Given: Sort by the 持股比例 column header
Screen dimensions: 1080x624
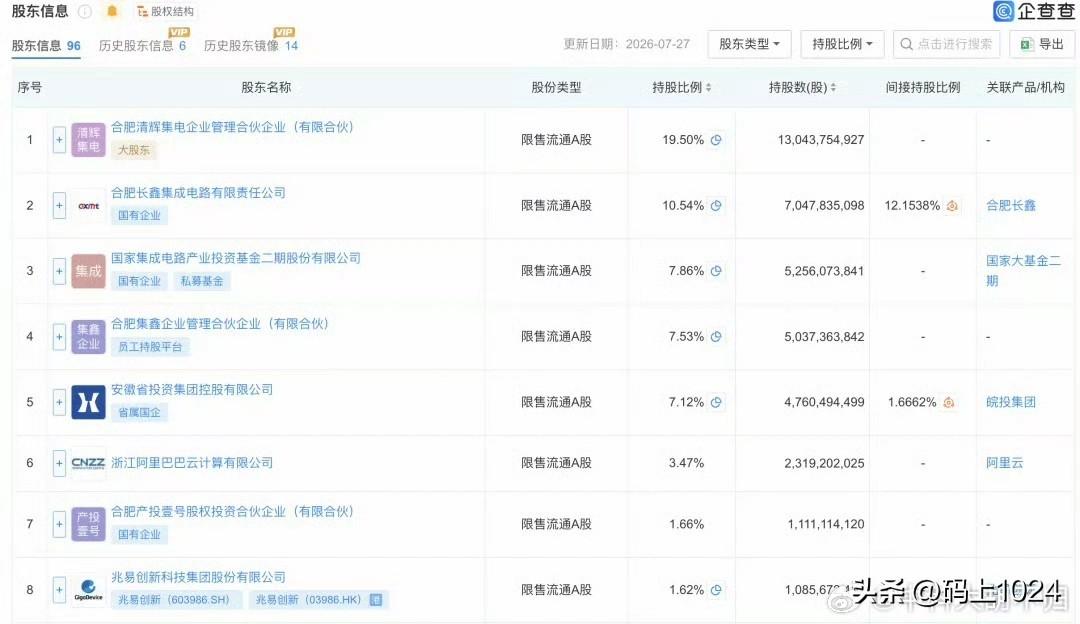Looking at the screenshot, I should (x=682, y=87).
